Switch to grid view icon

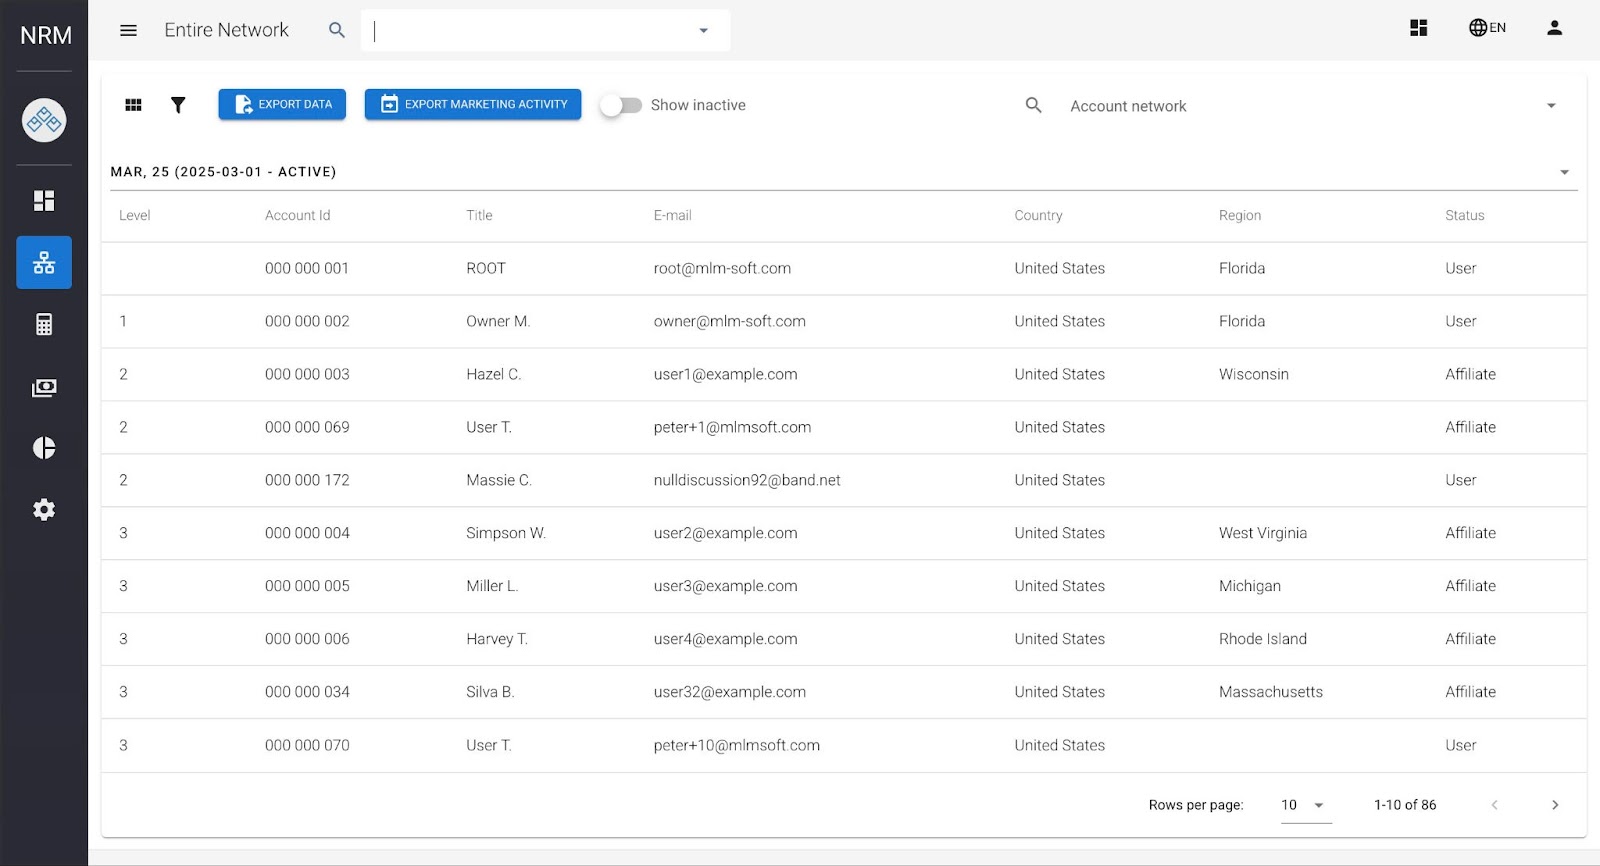click(x=133, y=105)
